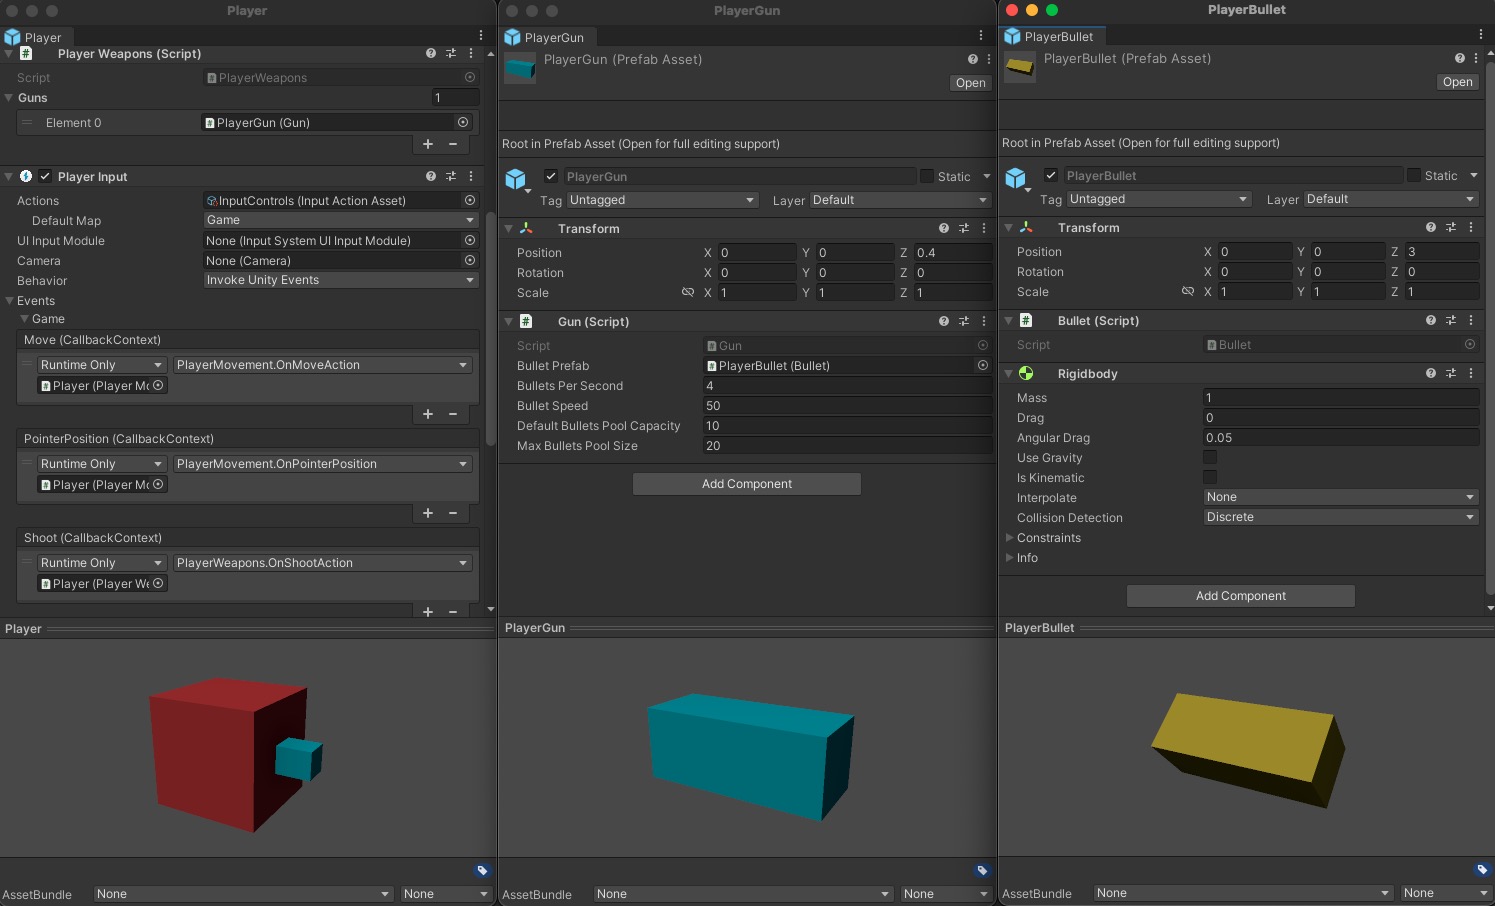The width and height of the screenshot is (1495, 906).
Task: Toggle Player Input component enabled checkbox
Action: (x=45, y=176)
